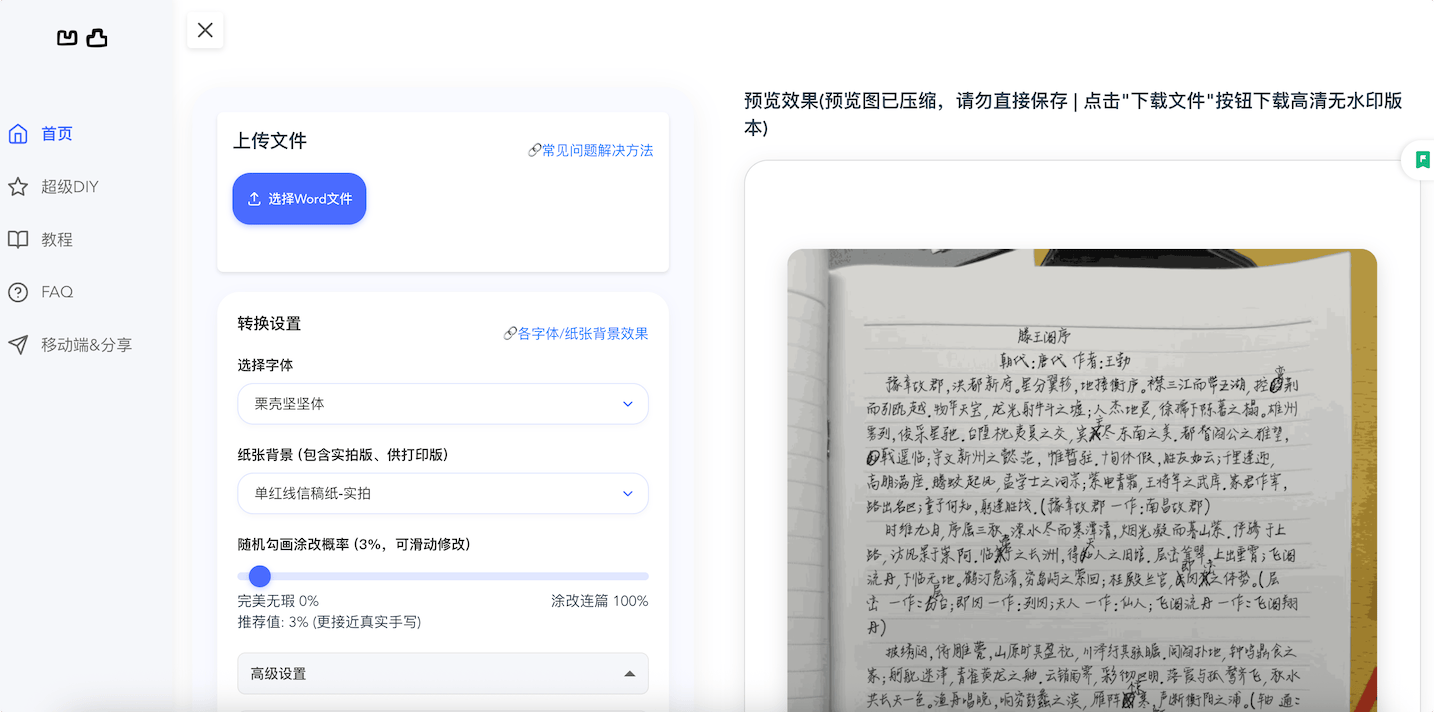1434x712 pixels.
Task: Go to 教程 in the sidebar
Action: click(57, 240)
